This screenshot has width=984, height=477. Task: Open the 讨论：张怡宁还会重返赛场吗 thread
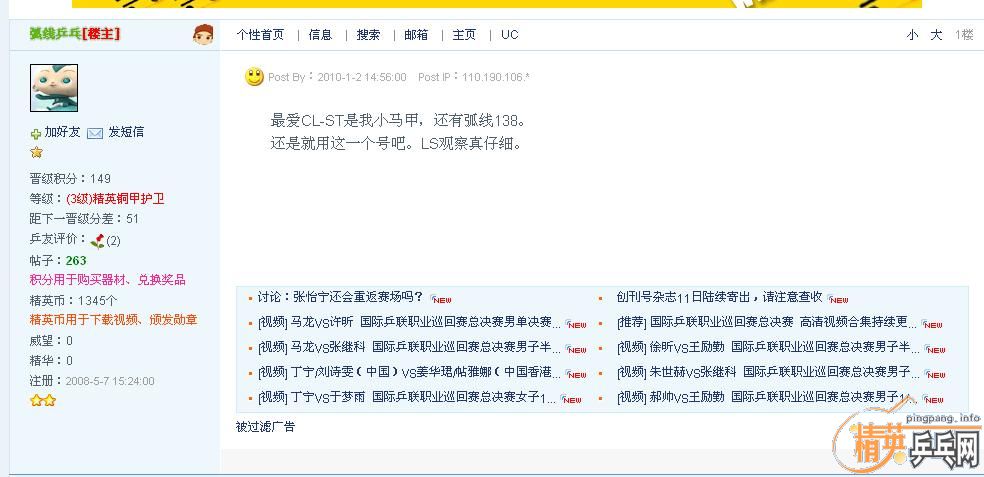coord(340,297)
